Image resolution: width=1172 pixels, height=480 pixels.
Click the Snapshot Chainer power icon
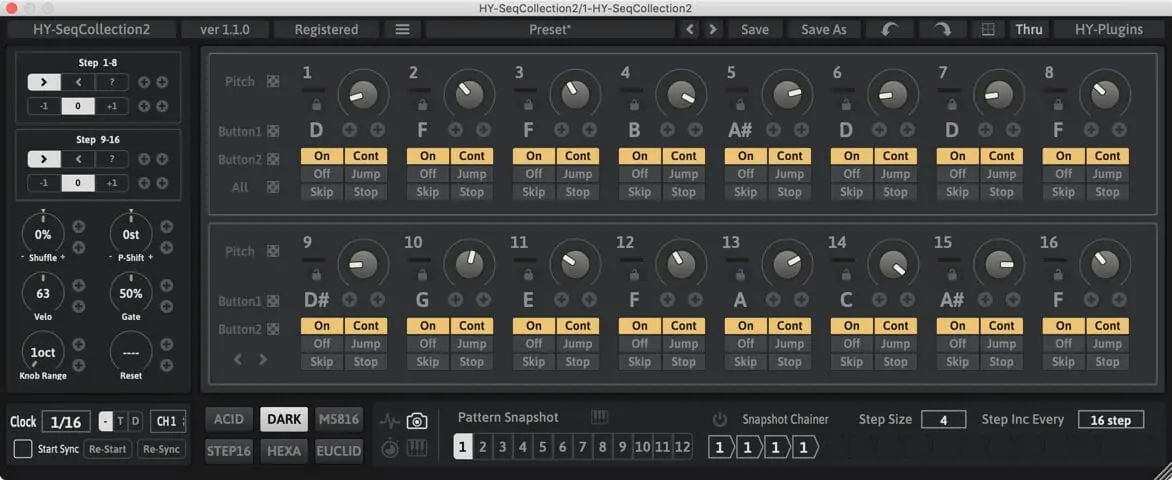(719, 420)
